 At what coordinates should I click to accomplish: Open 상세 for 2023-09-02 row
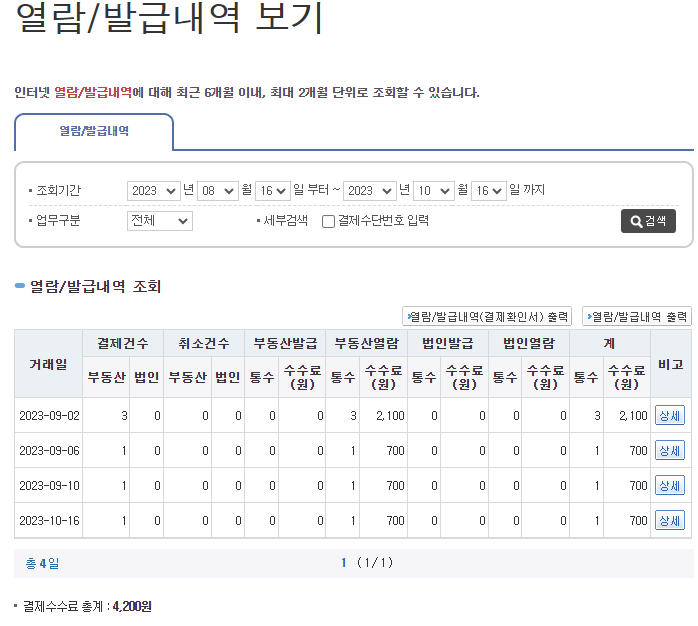tap(670, 416)
